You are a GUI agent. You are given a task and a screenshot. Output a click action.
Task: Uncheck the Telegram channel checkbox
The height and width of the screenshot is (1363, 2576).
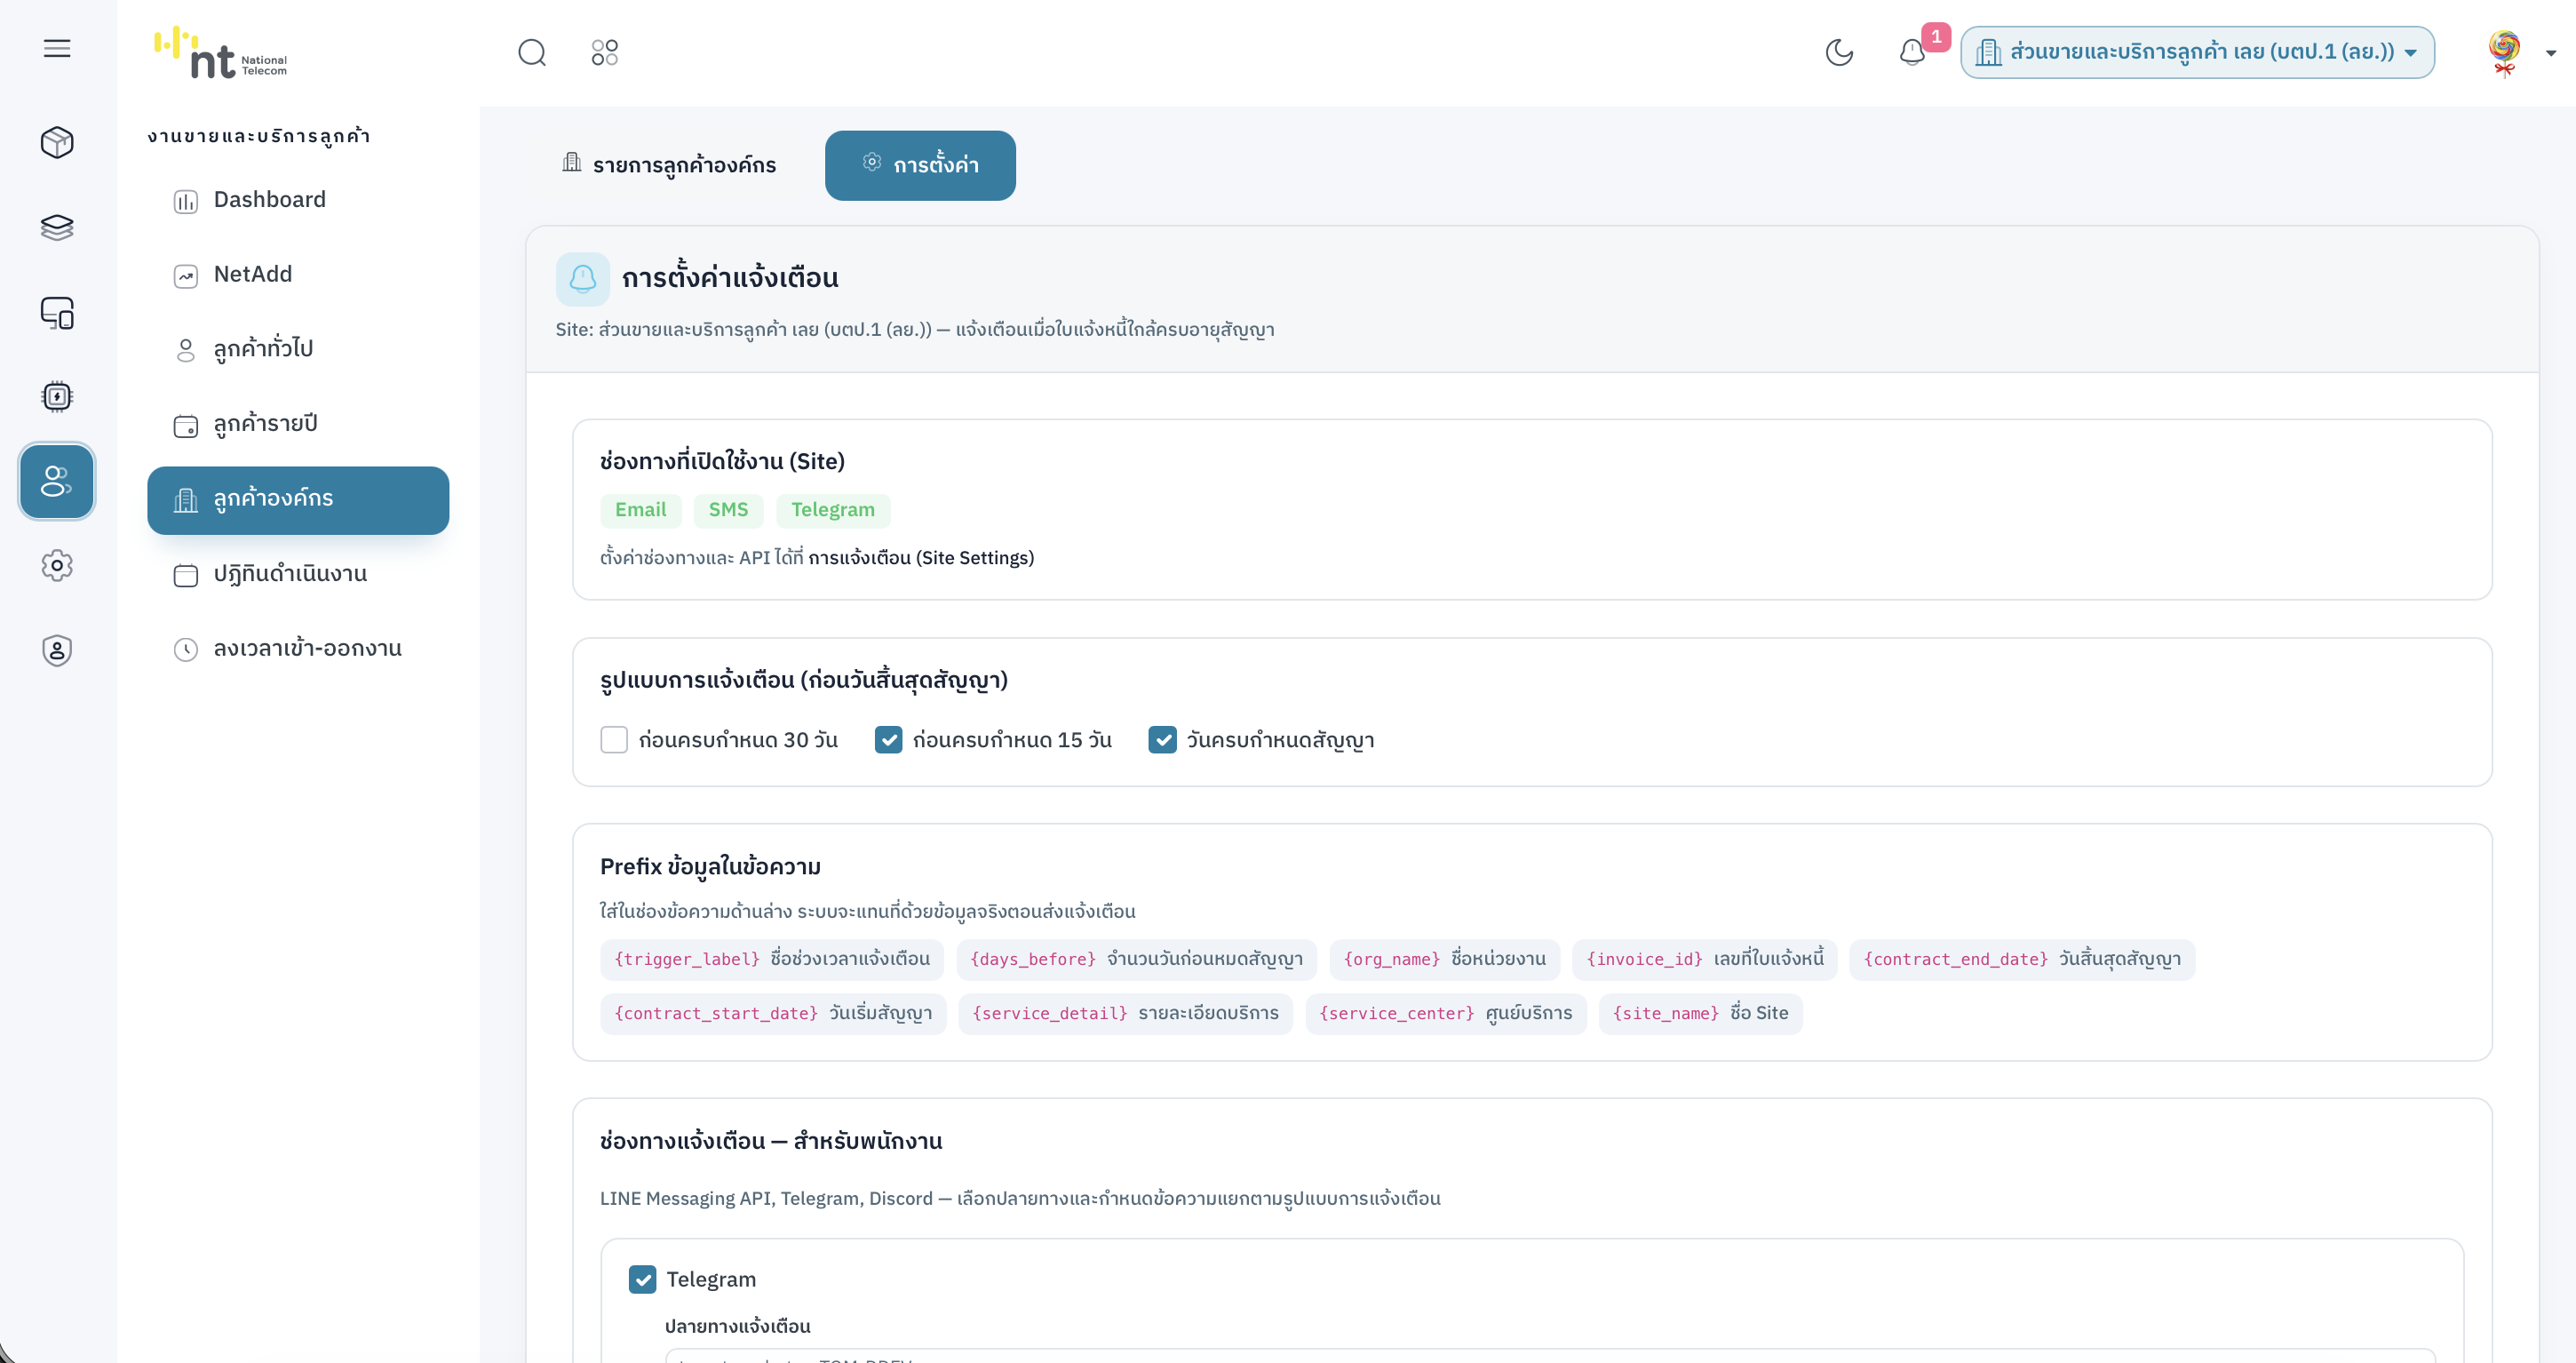click(x=642, y=1279)
